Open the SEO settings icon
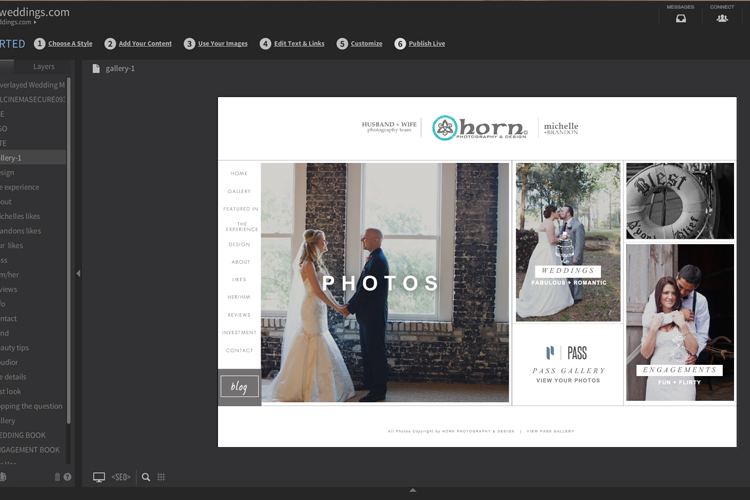This screenshot has width=750, height=500. tap(121, 477)
